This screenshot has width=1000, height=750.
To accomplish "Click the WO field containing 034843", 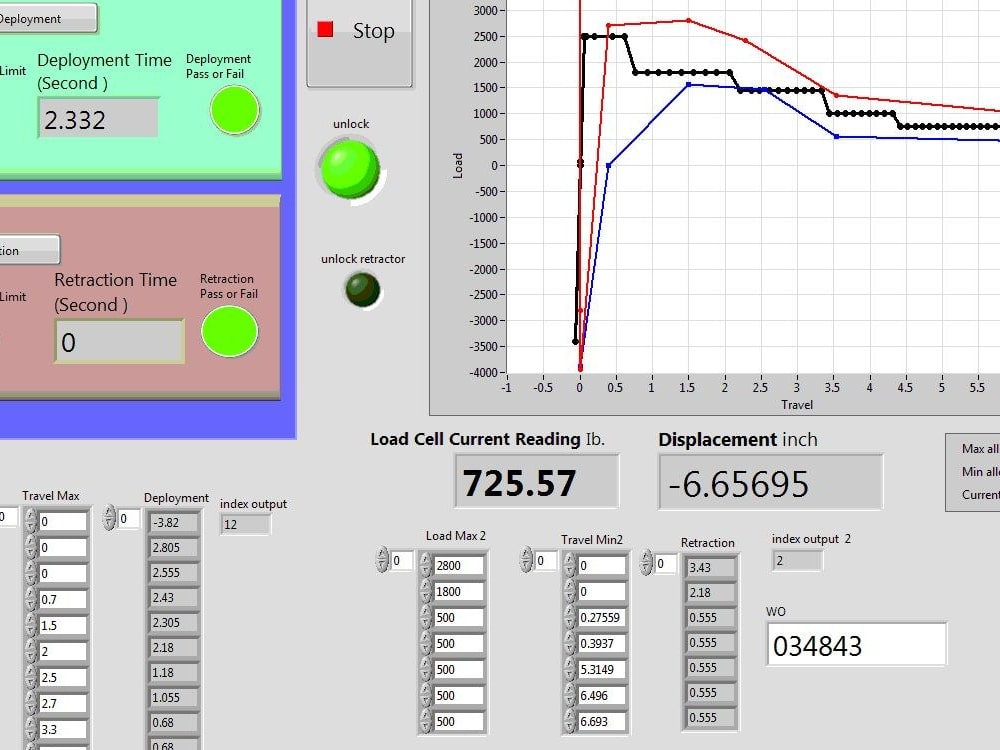I will pos(857,645).
